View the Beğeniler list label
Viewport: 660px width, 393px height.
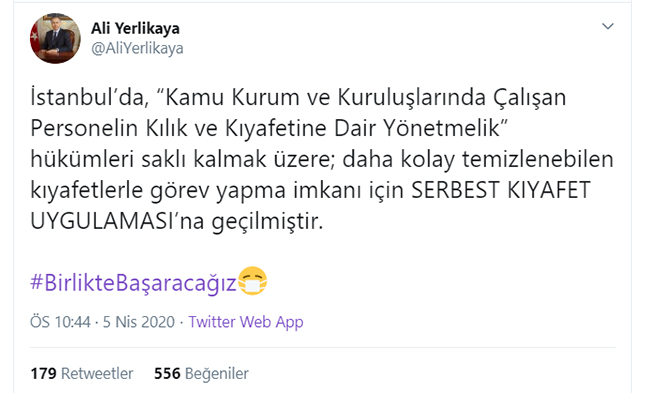217,373
